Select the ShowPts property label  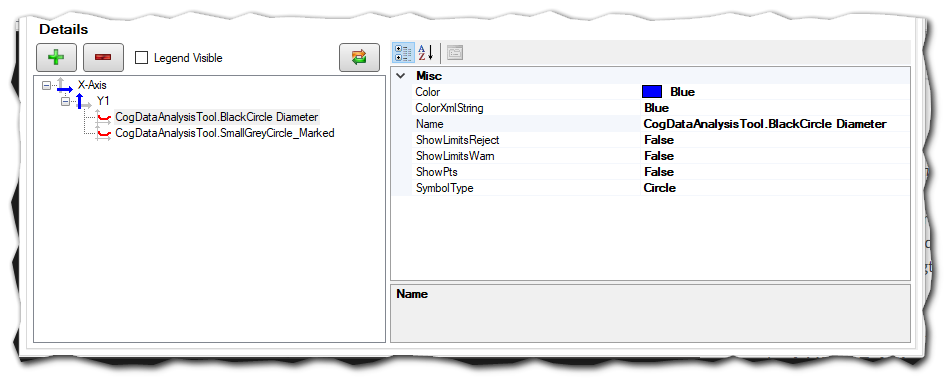coord(436,172)
